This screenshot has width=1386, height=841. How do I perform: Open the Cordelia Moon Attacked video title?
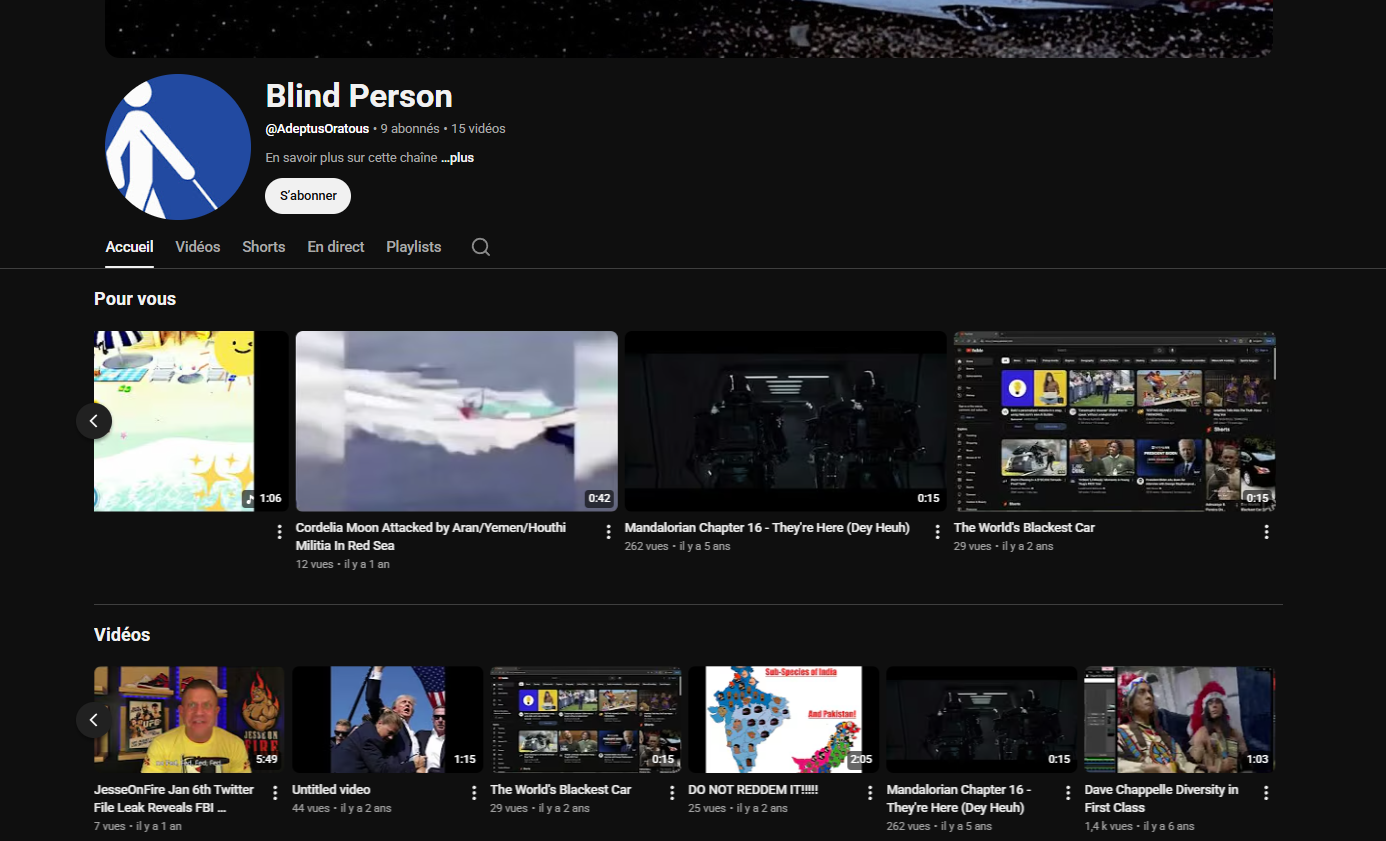[x=431, y=537]
